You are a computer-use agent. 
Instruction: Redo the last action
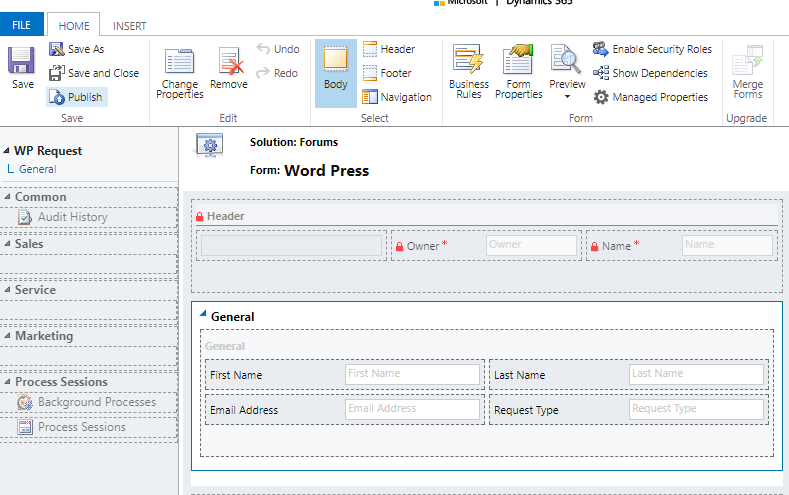click(x=277, y=73)
